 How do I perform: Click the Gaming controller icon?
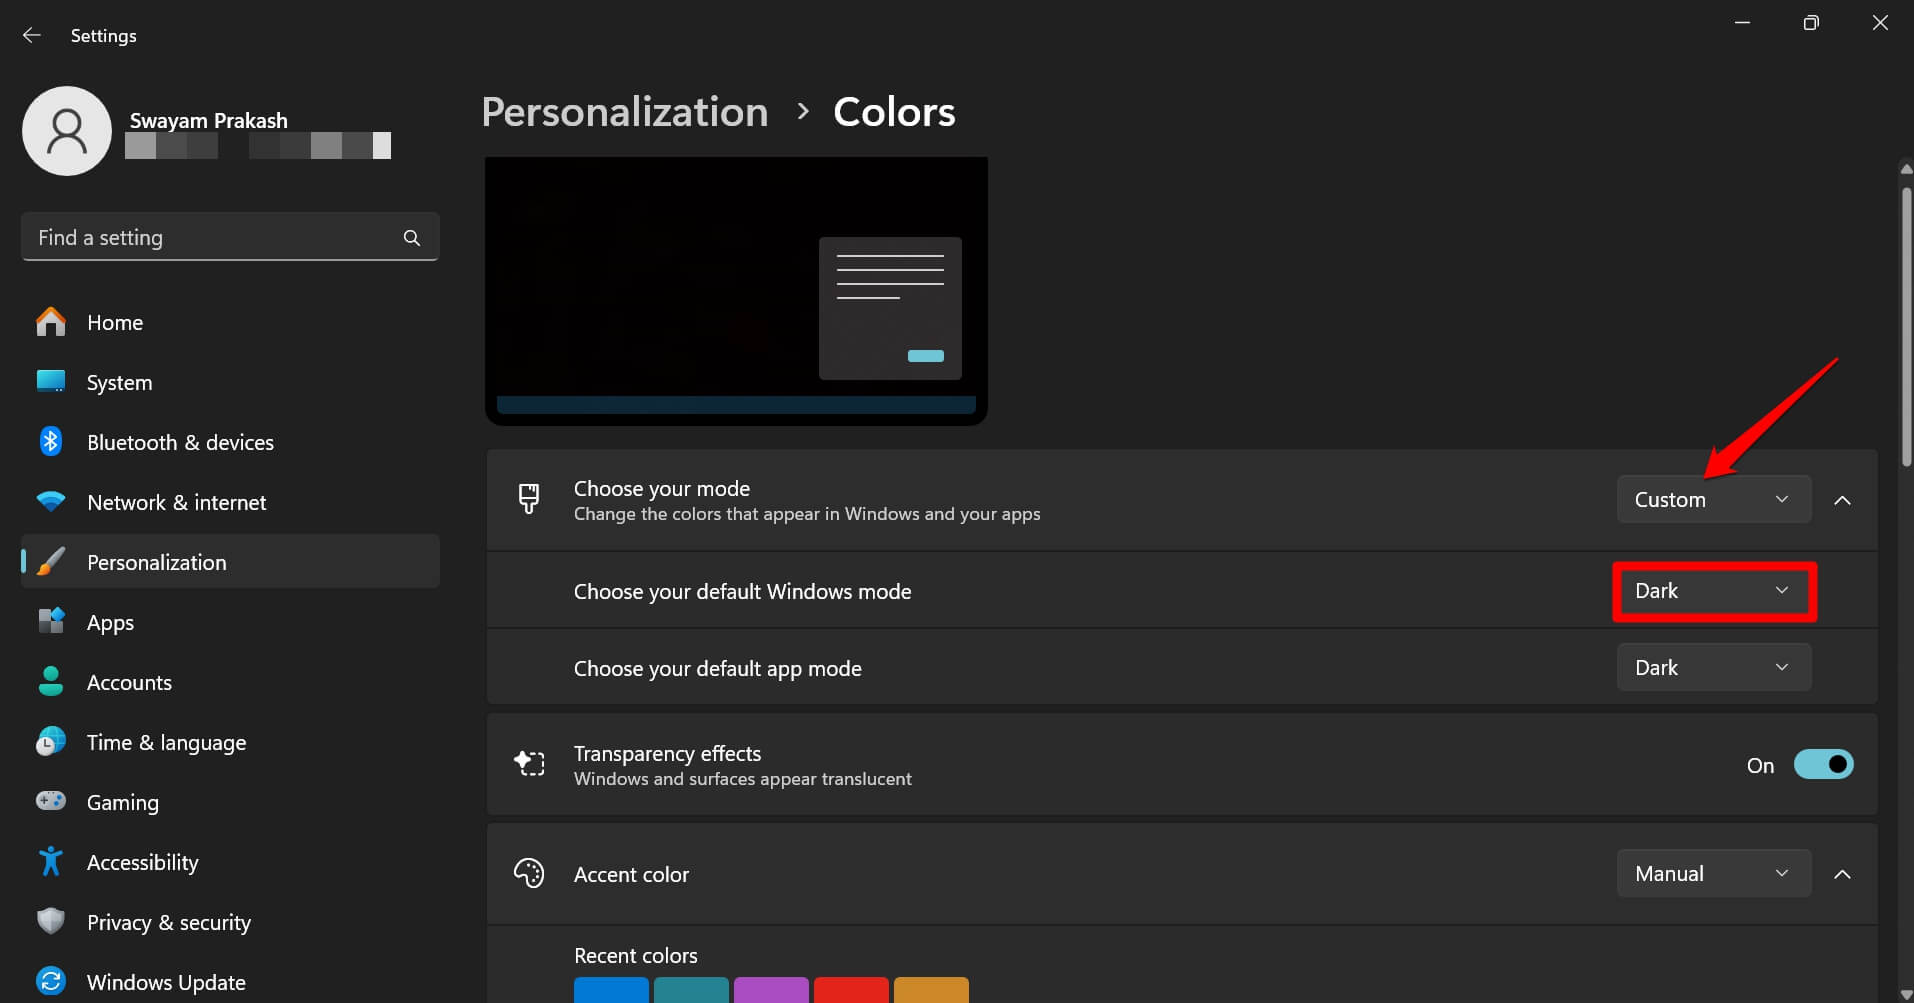point(51,801)
